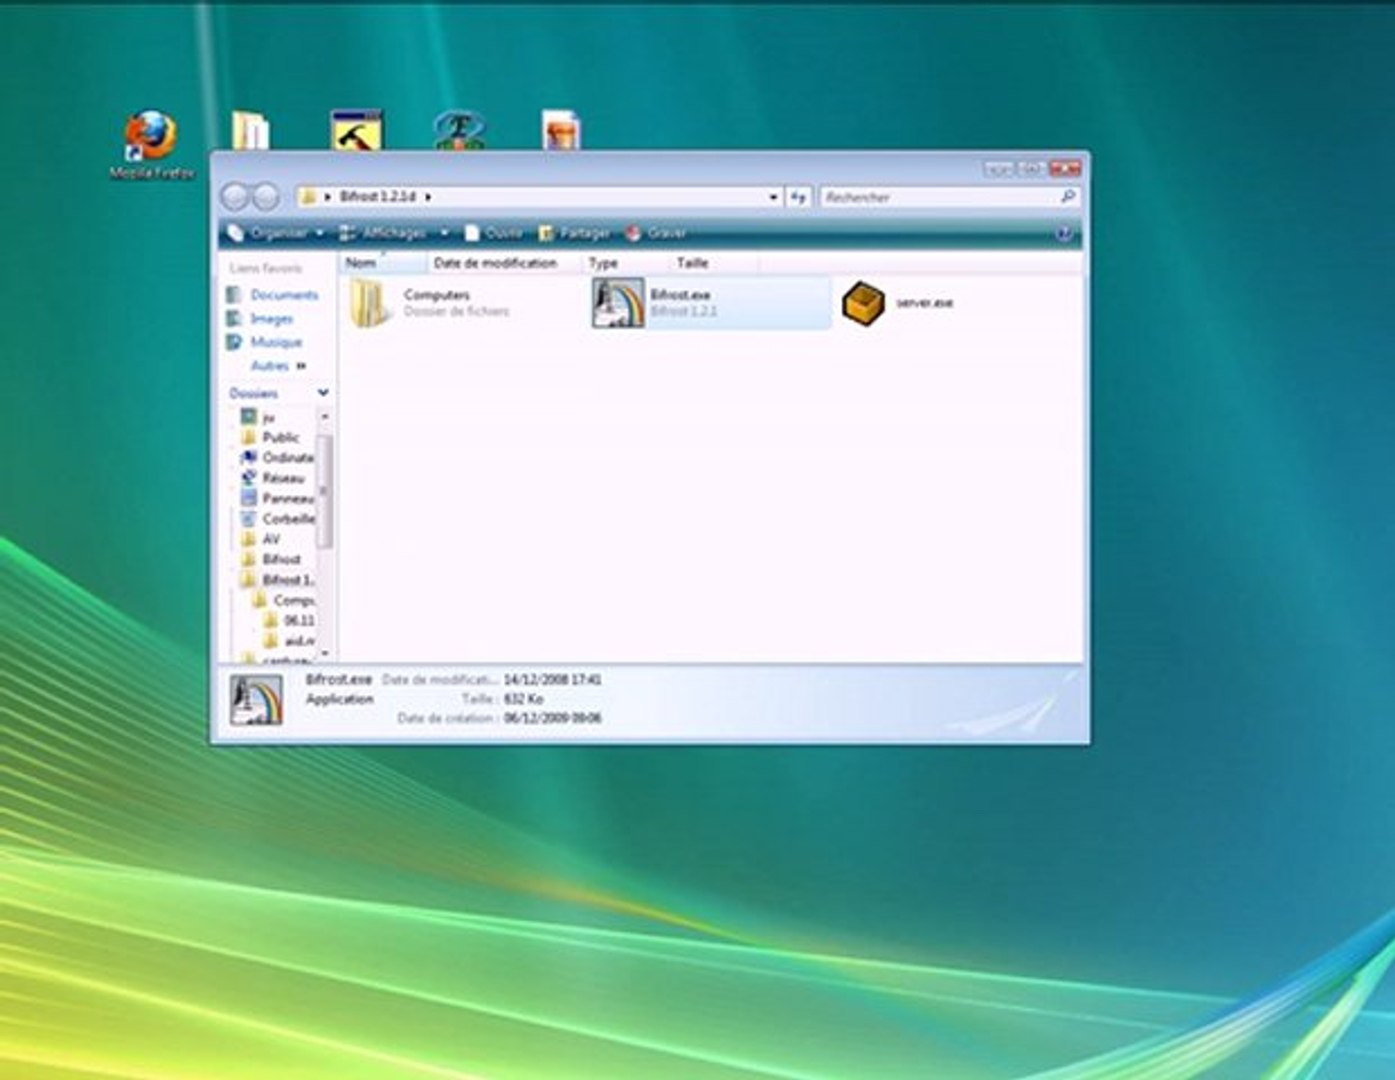Select Réseau in folder tree

click(x=282, y=478)
